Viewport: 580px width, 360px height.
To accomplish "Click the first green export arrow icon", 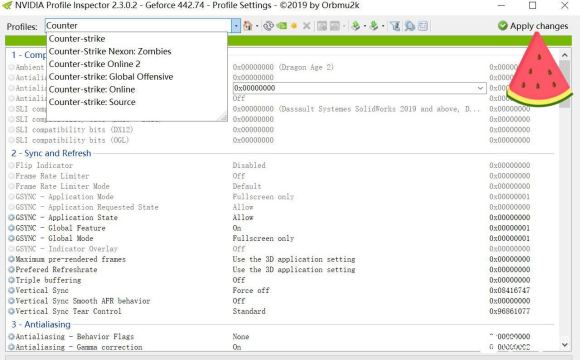I will (x=356, y=26).
